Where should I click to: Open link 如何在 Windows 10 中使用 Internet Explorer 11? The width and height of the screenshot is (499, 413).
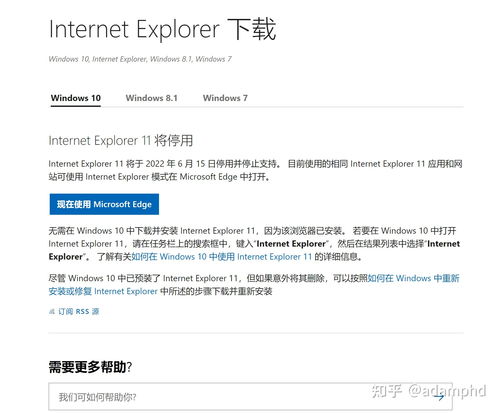pyautogui.click(x=221, y=257)
